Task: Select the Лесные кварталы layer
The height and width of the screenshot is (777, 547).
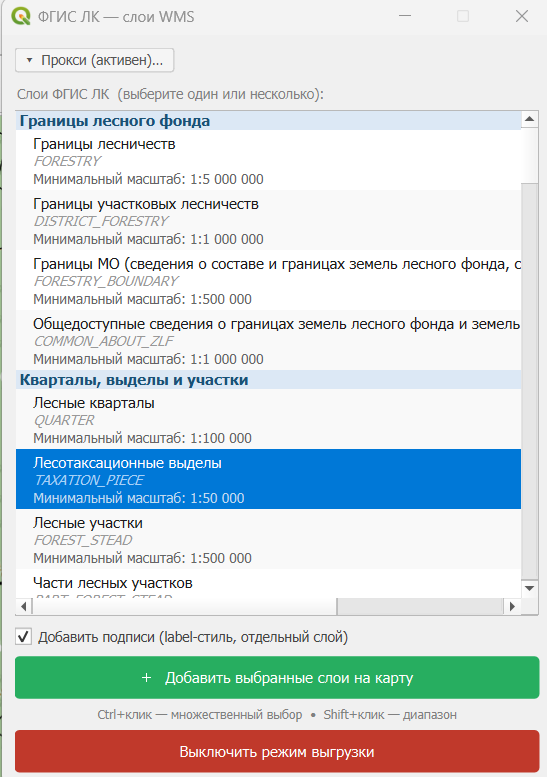Action: [x=269, y=420]
